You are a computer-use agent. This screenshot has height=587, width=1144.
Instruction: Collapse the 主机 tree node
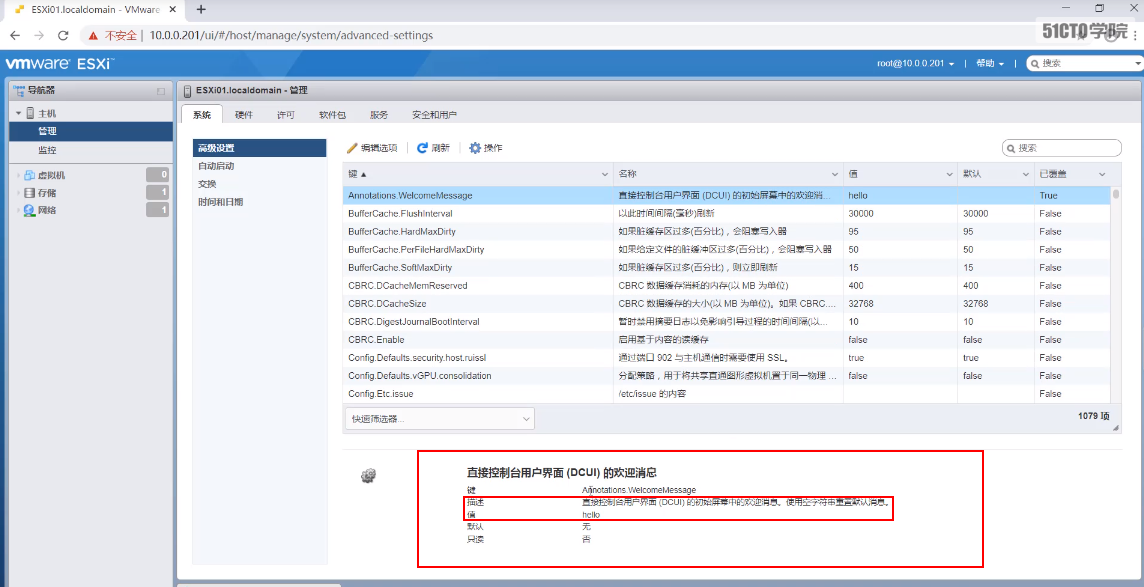[18, 114]
